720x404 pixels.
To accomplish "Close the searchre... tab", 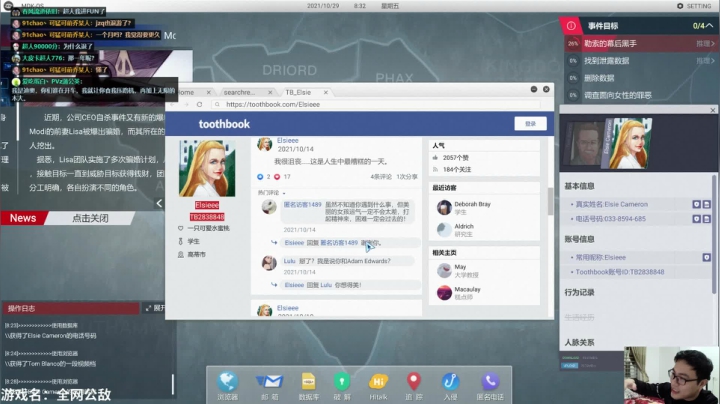I will pos(270,92).
